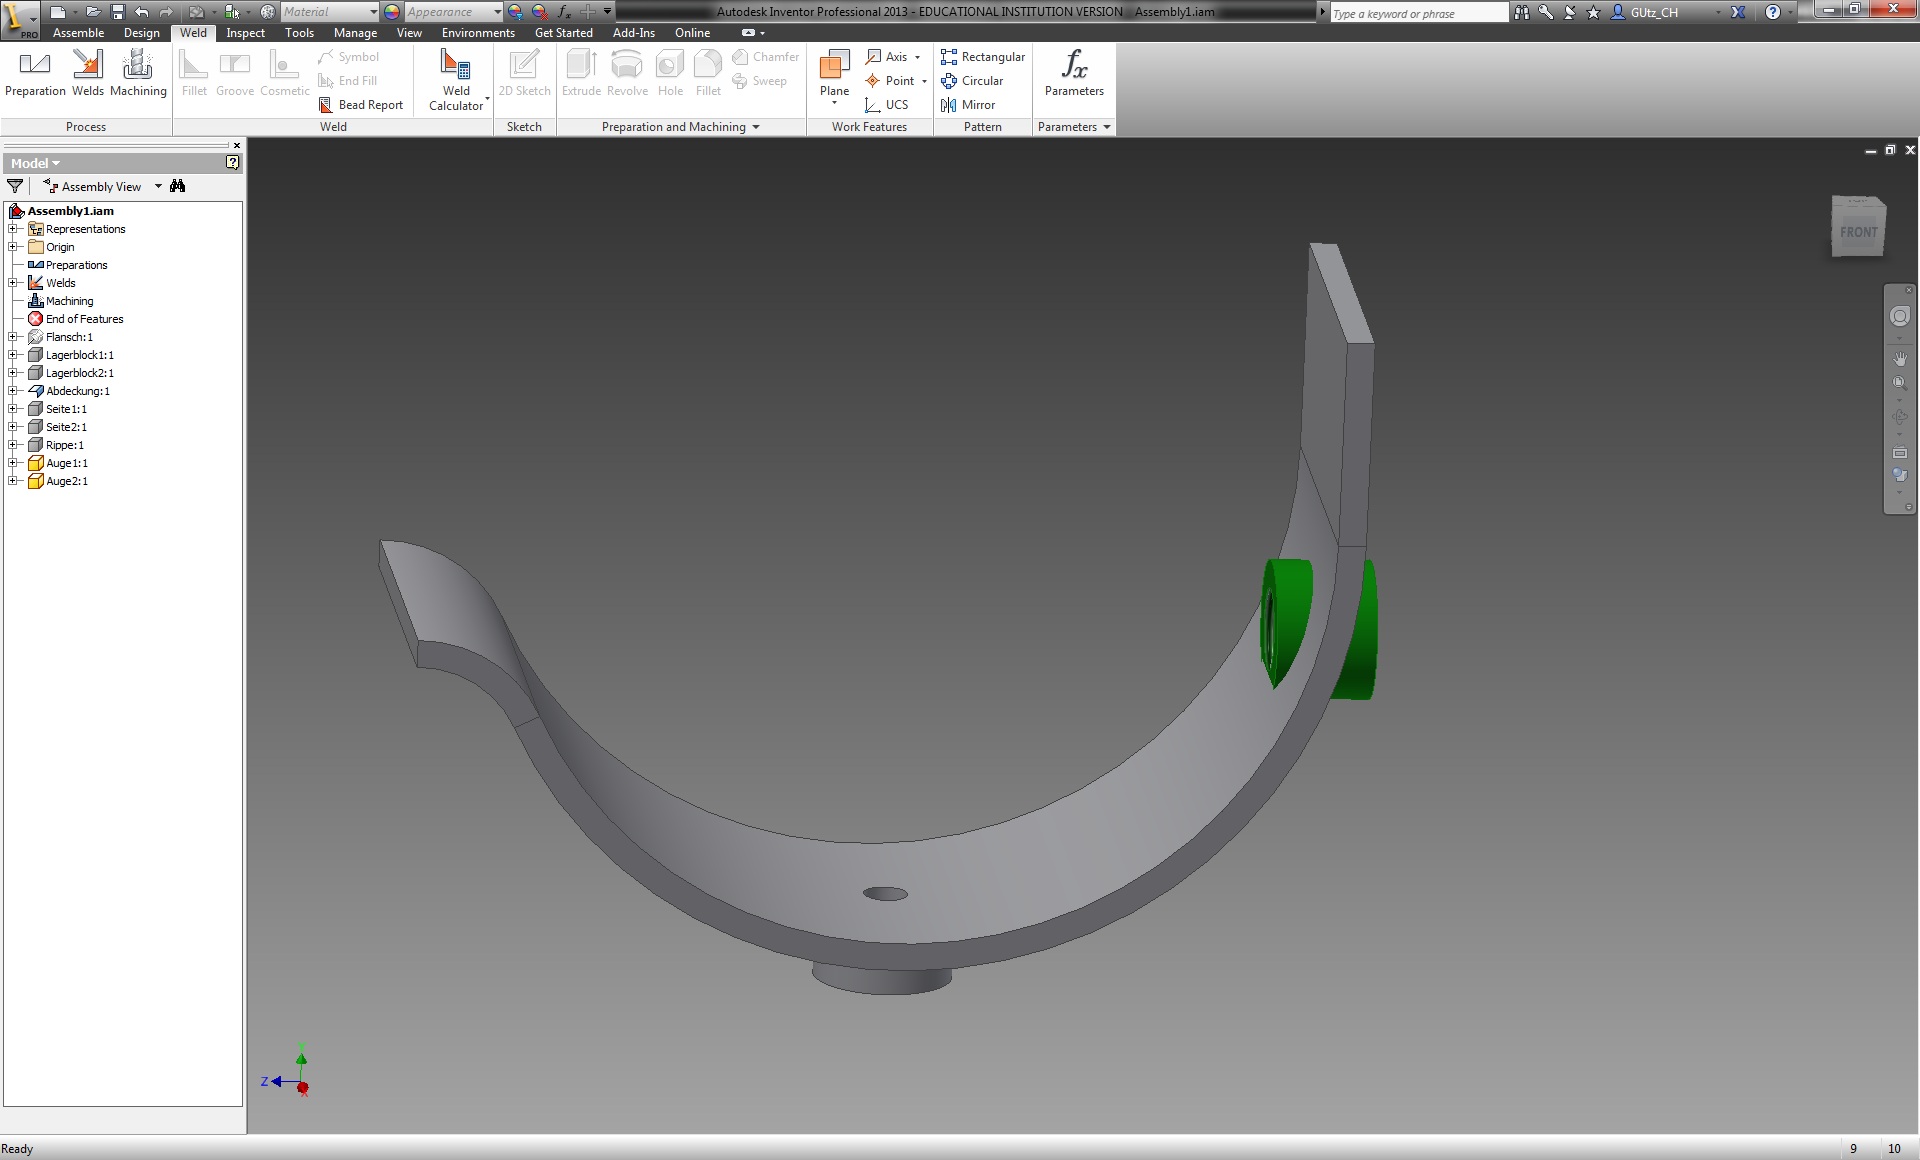The width and height of the screenshot is (1920, 1160).
Task: Expand the Welds node in the browser
Action: pos(13,283)
